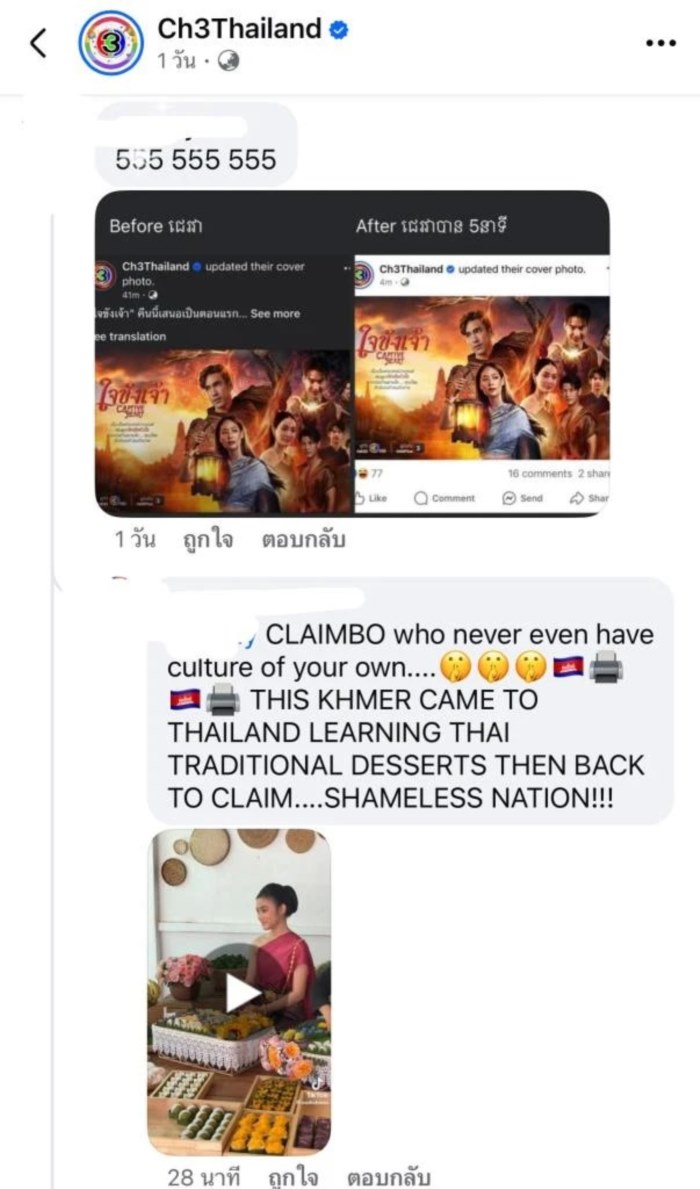This screenshot has height=1189, width=700.
Task: Go back using the left arrow
Action: [x=39, y=43]
